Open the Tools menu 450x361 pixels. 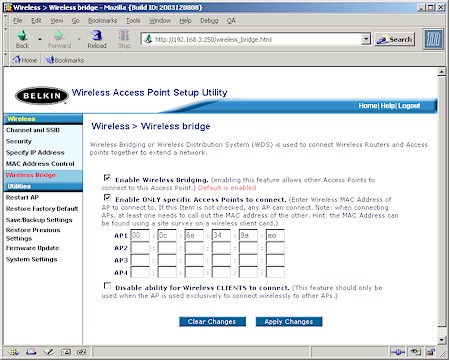133,21
